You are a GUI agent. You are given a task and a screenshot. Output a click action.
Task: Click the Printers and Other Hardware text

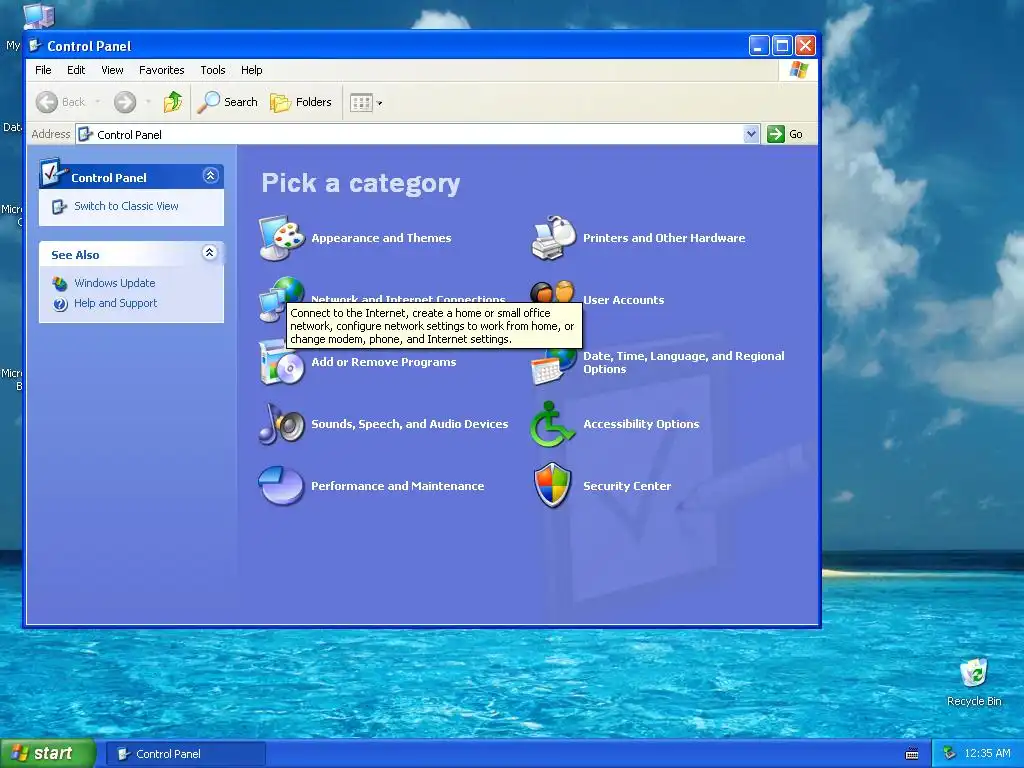tap(664, 238)
